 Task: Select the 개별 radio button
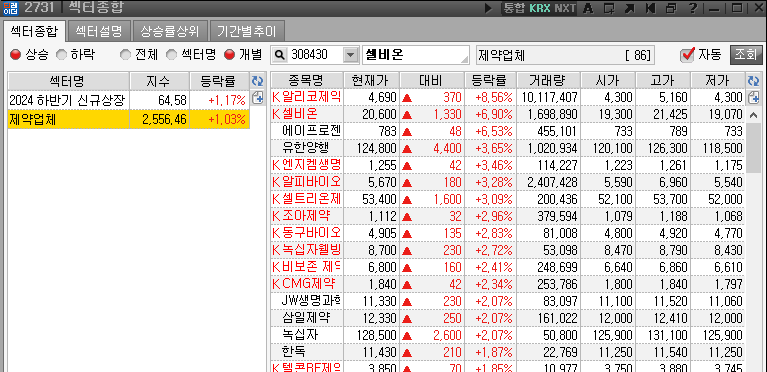coord(229,55)
